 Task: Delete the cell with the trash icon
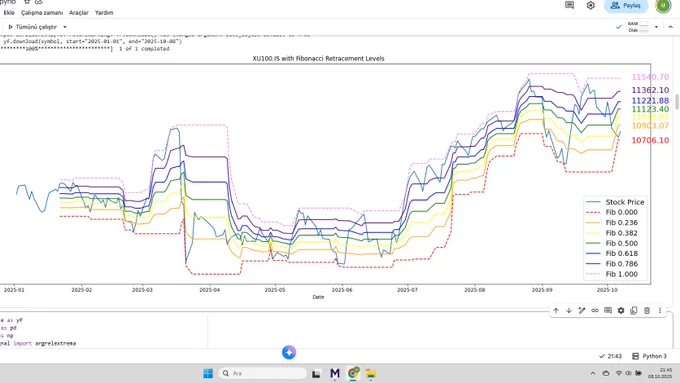(x=647, y=311)
